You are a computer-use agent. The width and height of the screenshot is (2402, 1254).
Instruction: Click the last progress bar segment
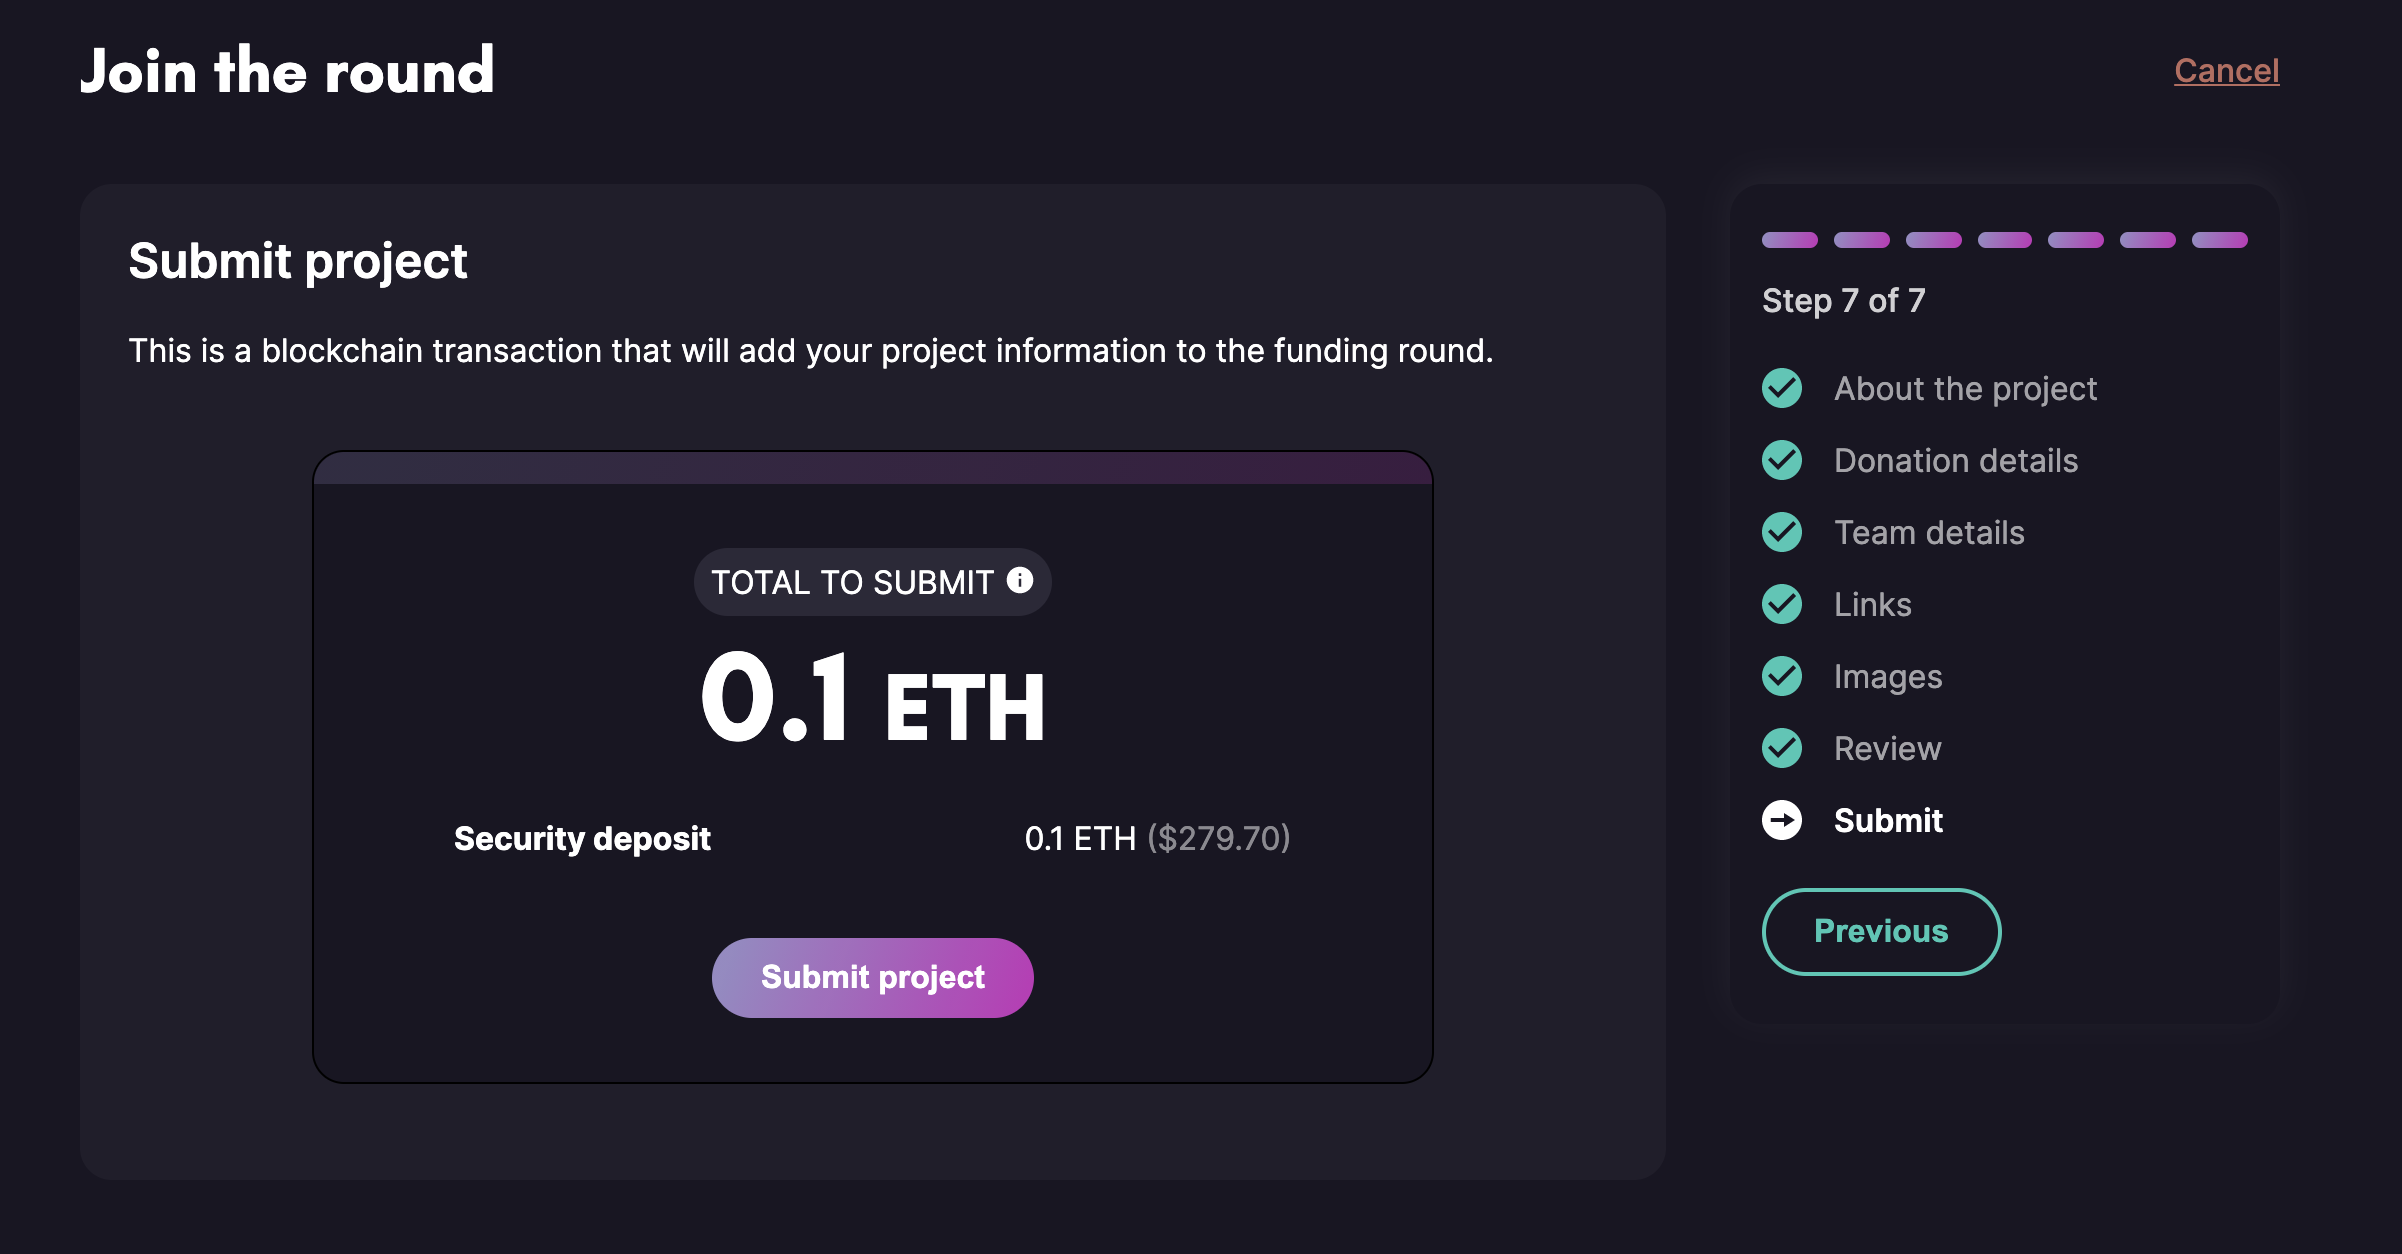coord(2221,240)
